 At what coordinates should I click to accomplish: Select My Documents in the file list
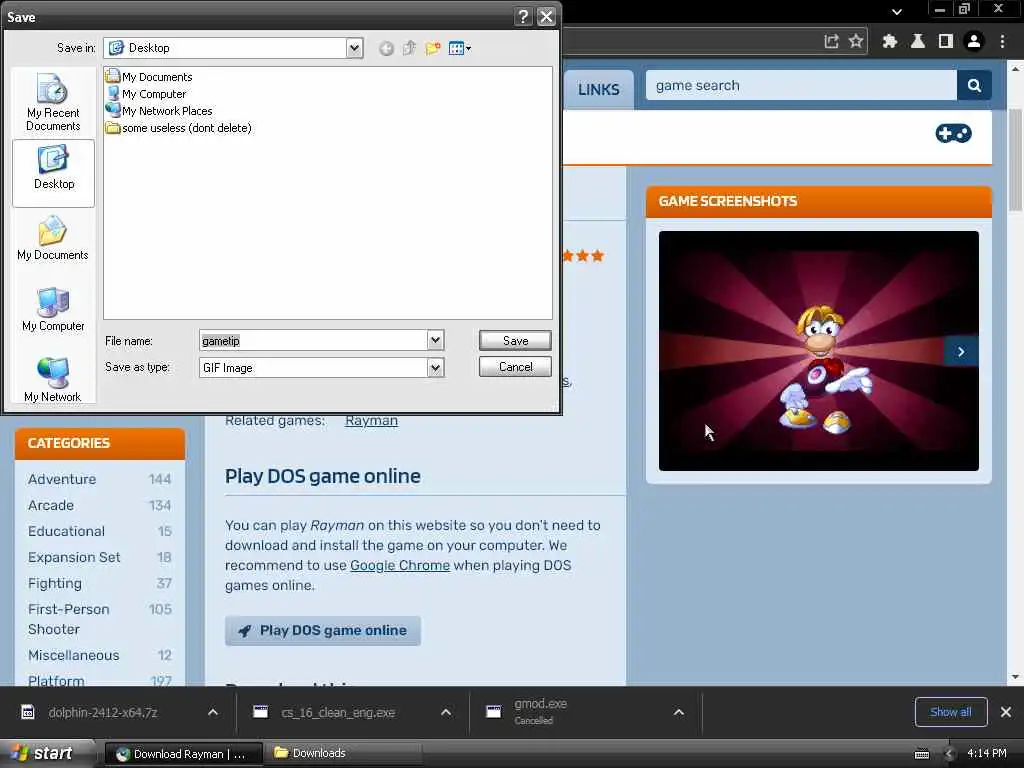150,76
